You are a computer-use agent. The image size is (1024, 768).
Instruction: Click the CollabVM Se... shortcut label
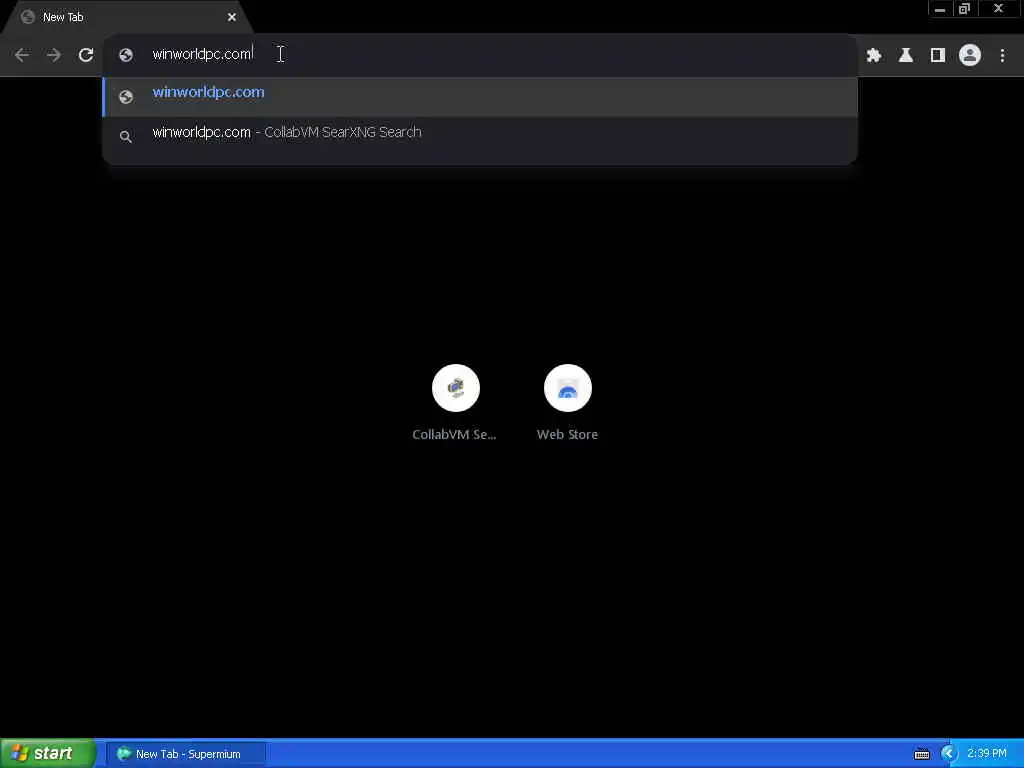(x=455, y=434)
